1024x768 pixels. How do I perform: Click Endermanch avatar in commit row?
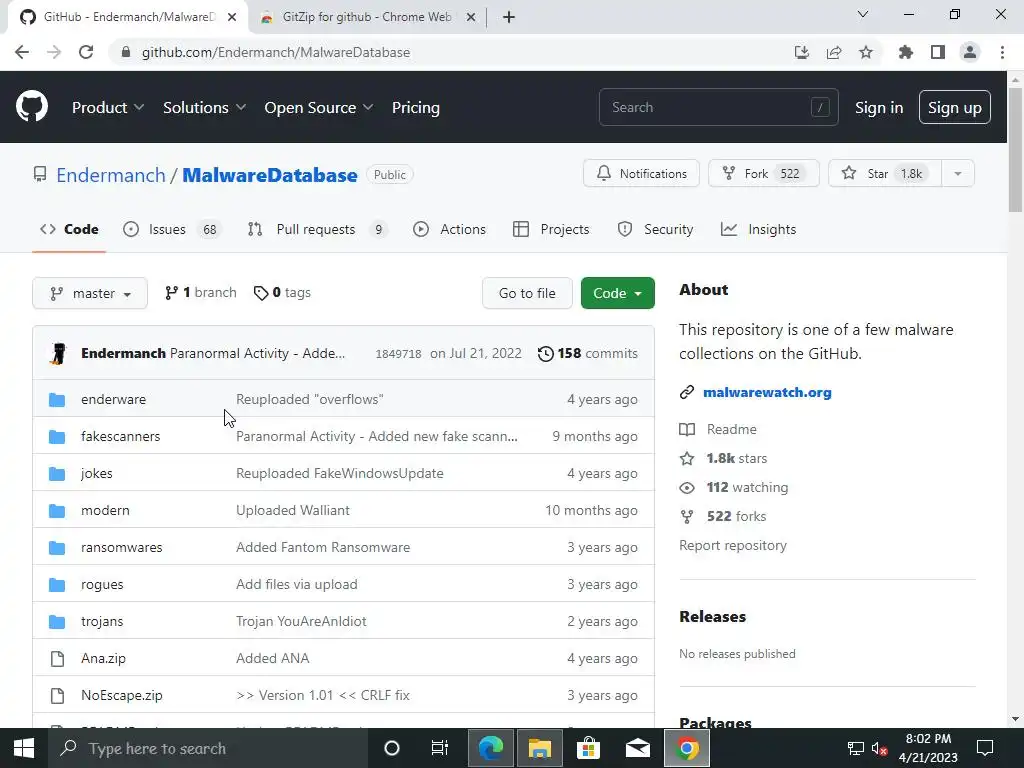[x=59, y=353]
